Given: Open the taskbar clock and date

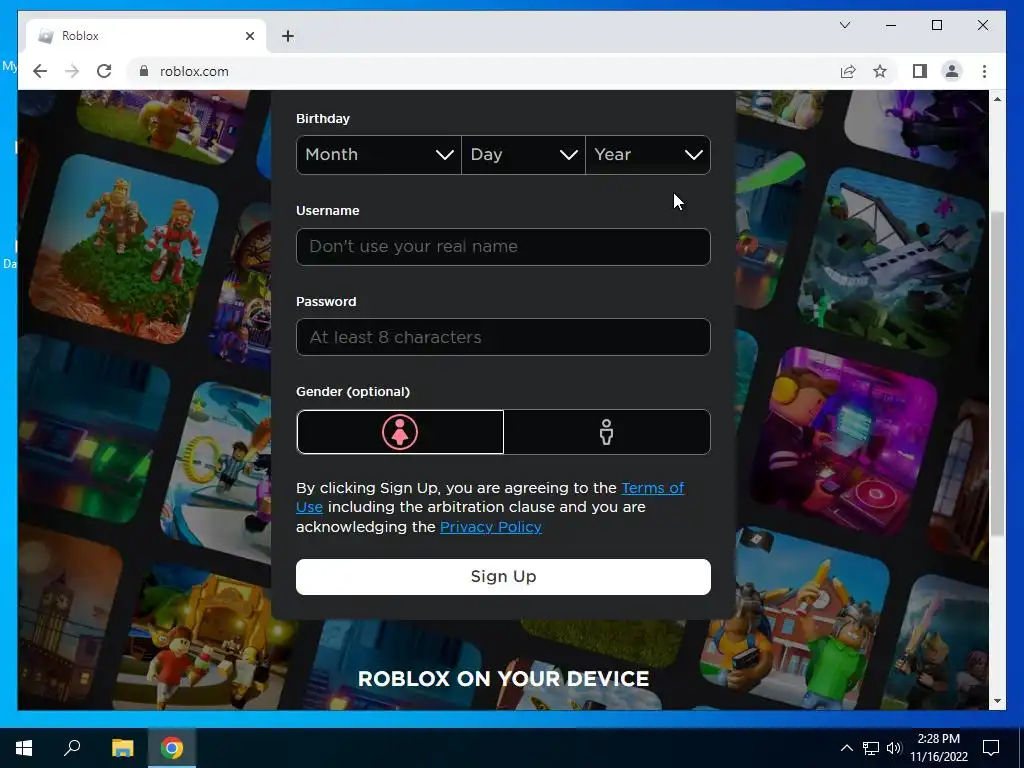Looking at the screenshot, I should click(x=938, y=748).
